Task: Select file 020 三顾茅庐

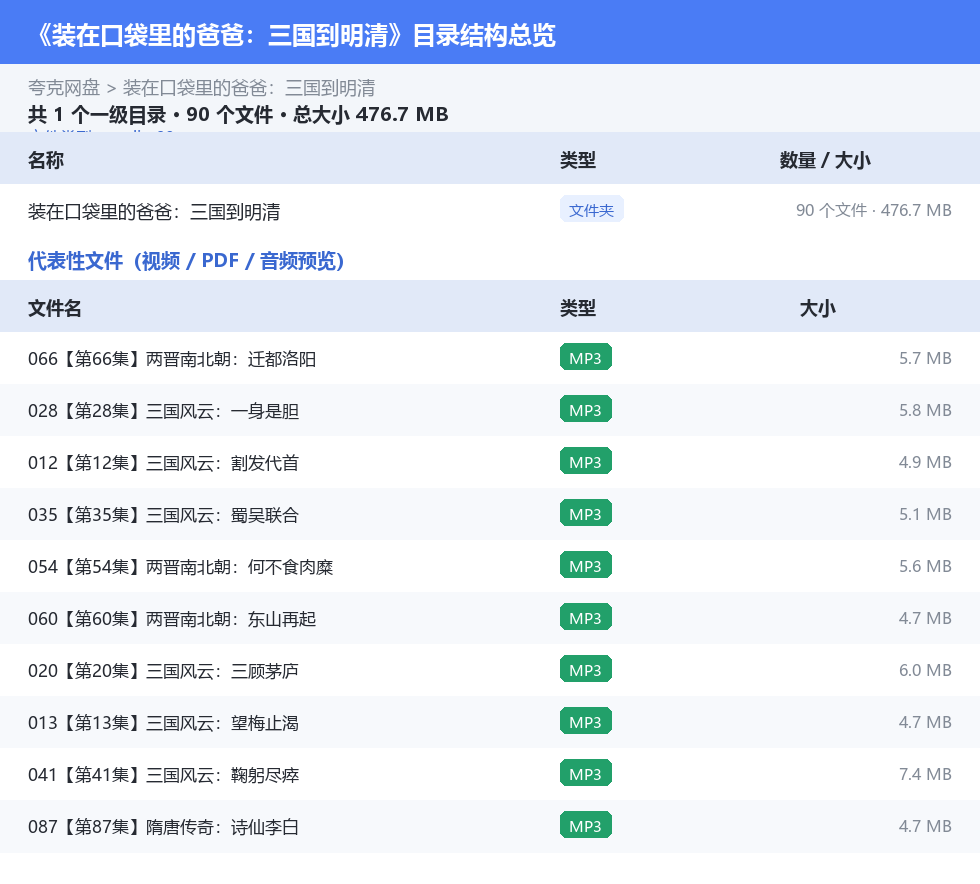Action: 490,670
